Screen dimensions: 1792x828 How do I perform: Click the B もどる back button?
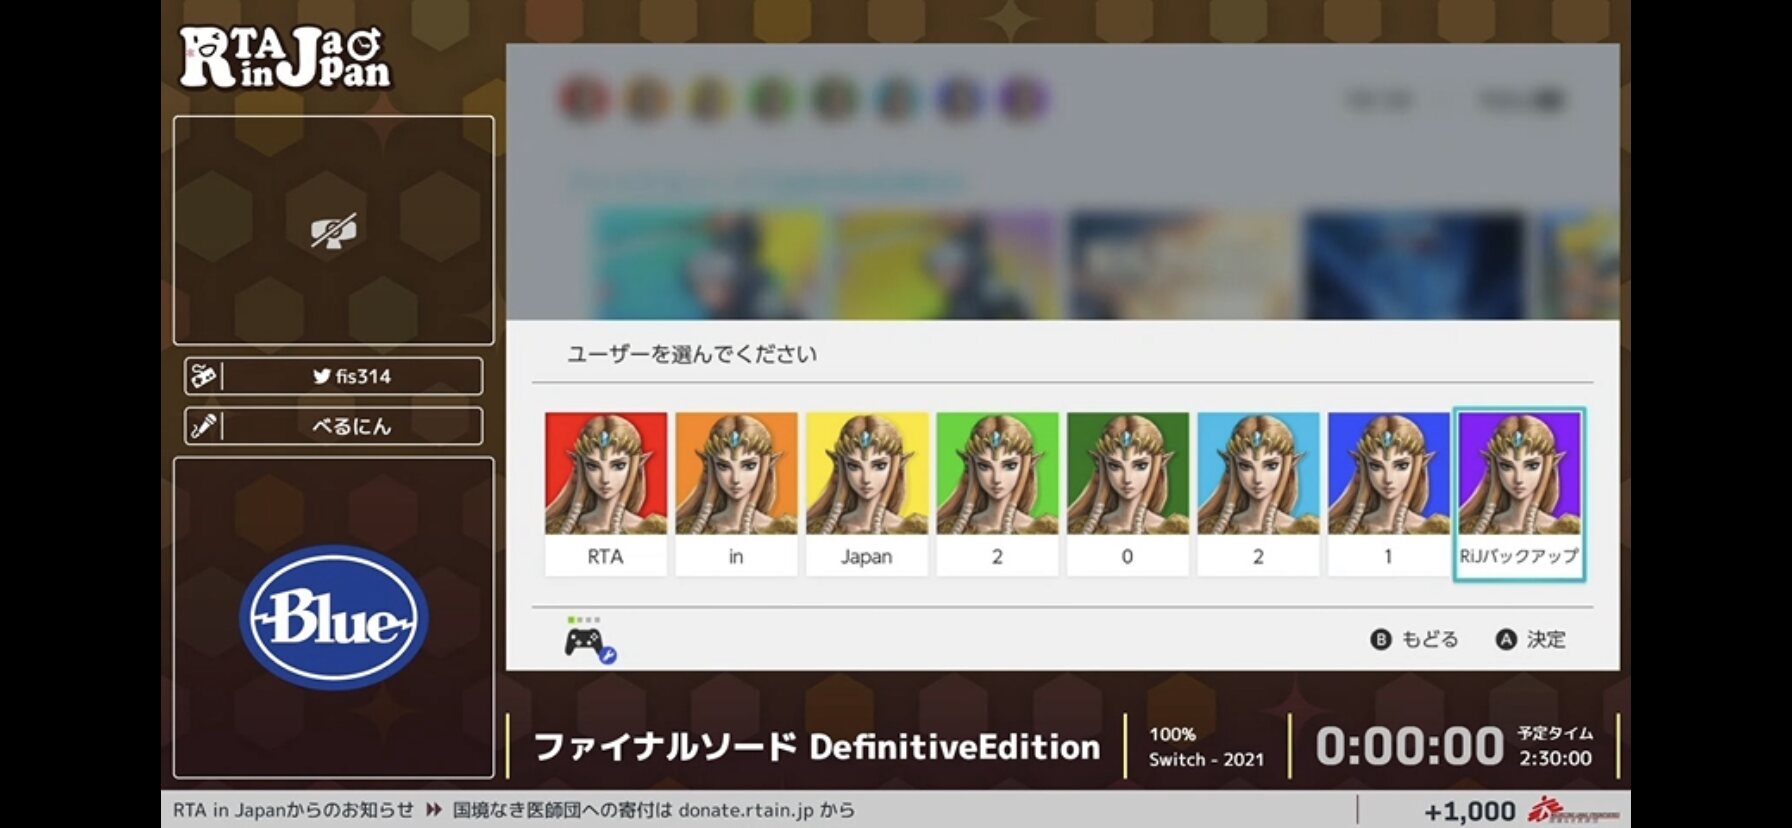(x=1414, y=639)
